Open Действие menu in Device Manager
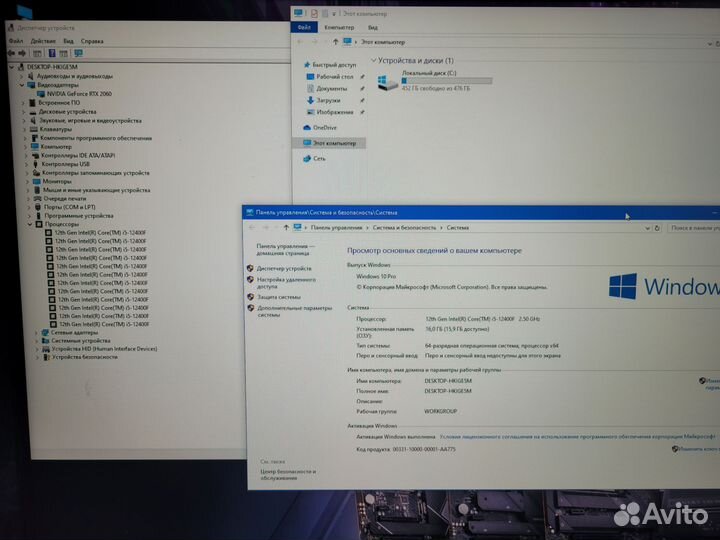Image resolution: width=720 pixels, height=540 pixels. pyautogui.click(x=43, y=41)
